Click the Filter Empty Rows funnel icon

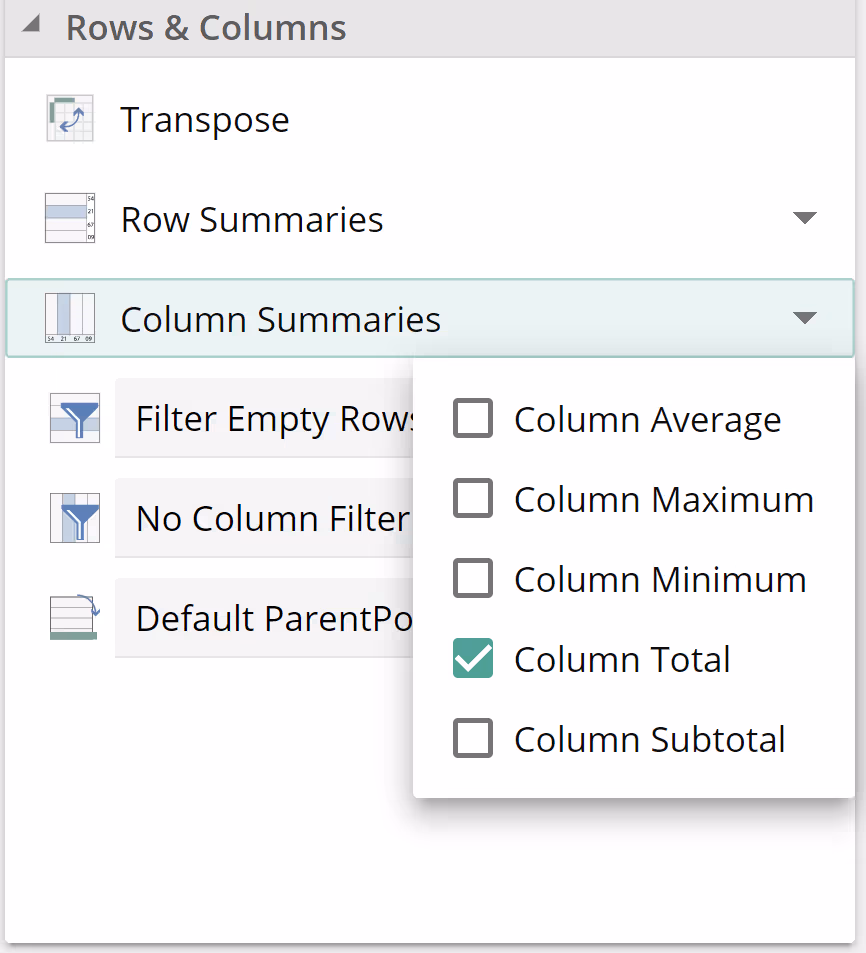(75, 418)
